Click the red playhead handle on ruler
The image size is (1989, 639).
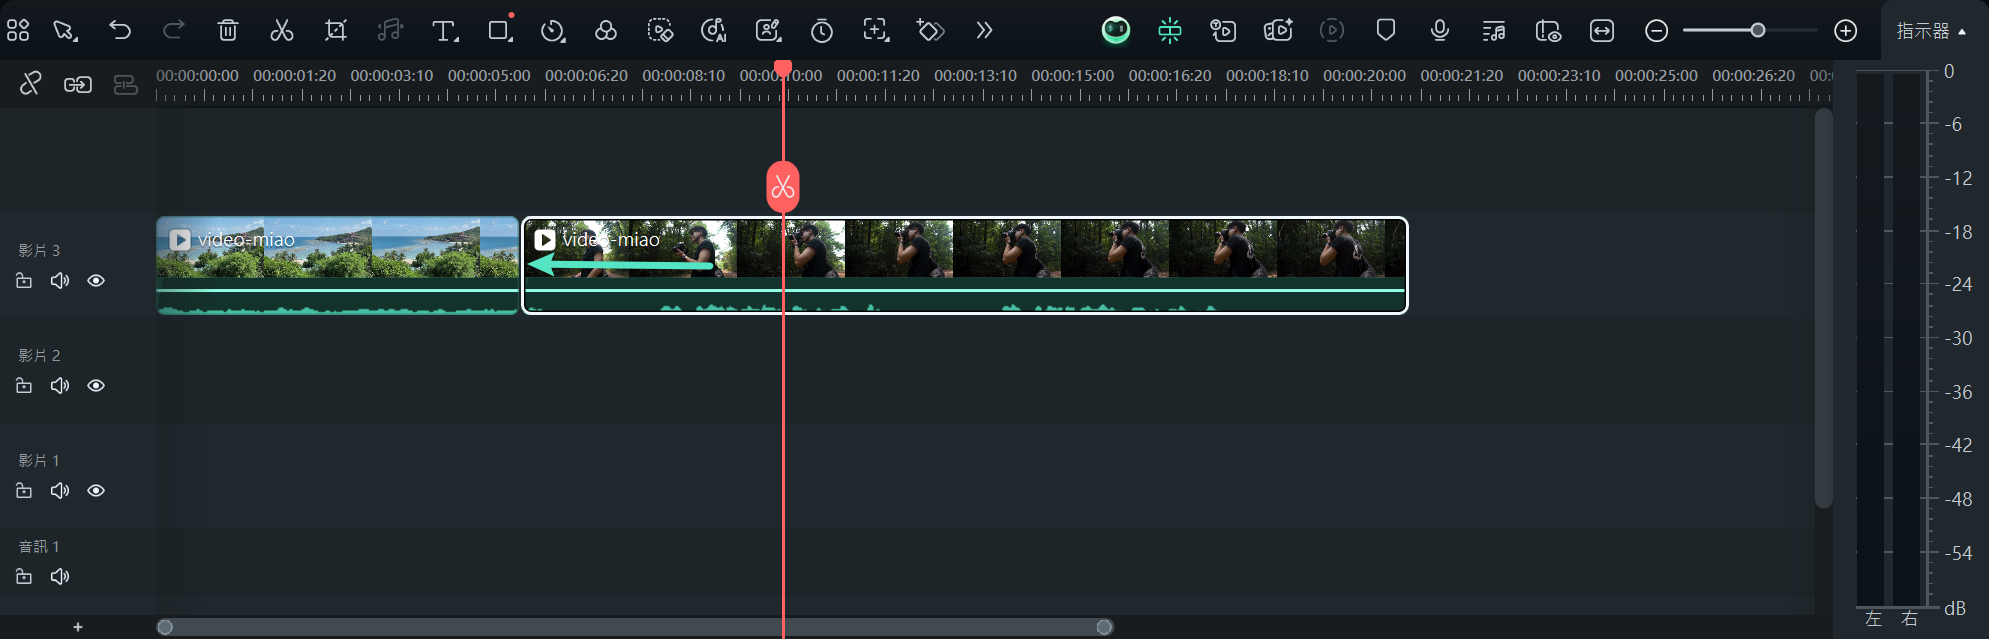(x=783, y=69)
